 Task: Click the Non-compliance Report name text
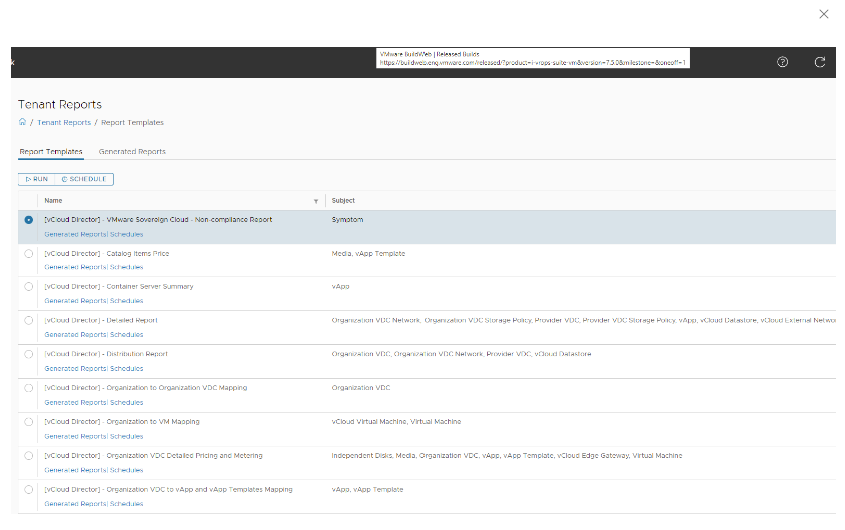158,220
